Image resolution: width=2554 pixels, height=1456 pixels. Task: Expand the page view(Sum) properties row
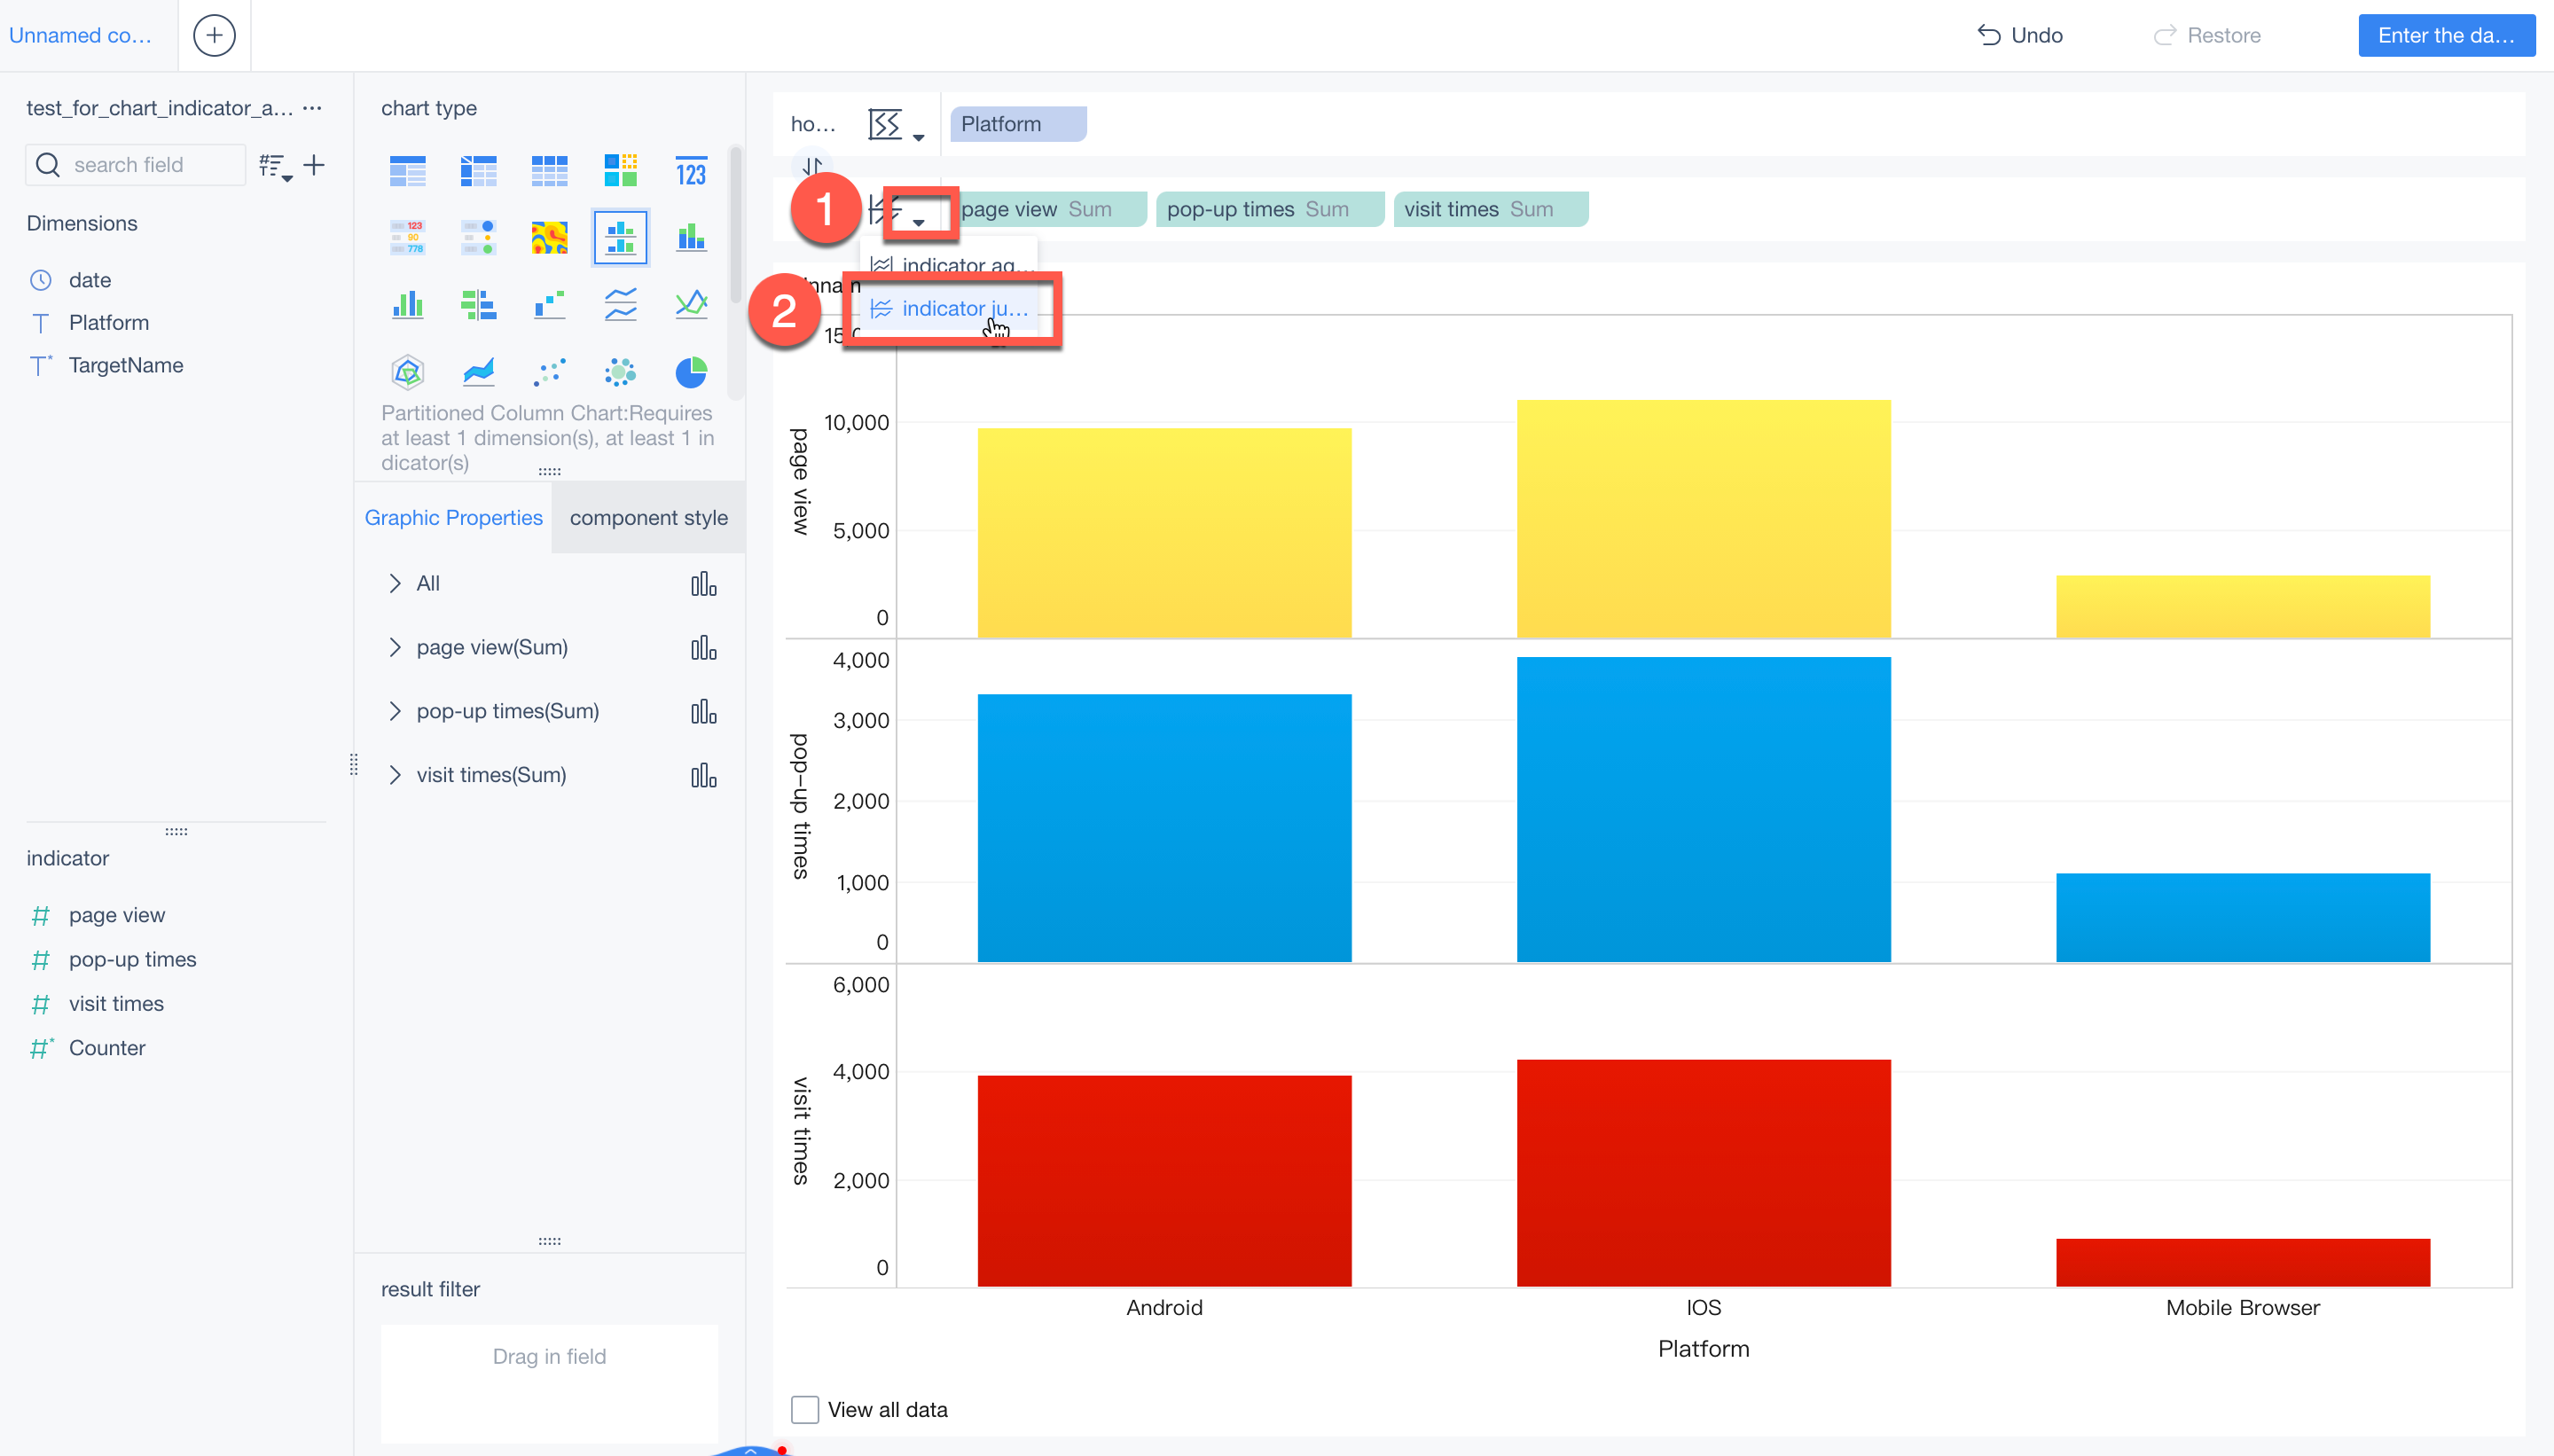(x=394, y=648)
